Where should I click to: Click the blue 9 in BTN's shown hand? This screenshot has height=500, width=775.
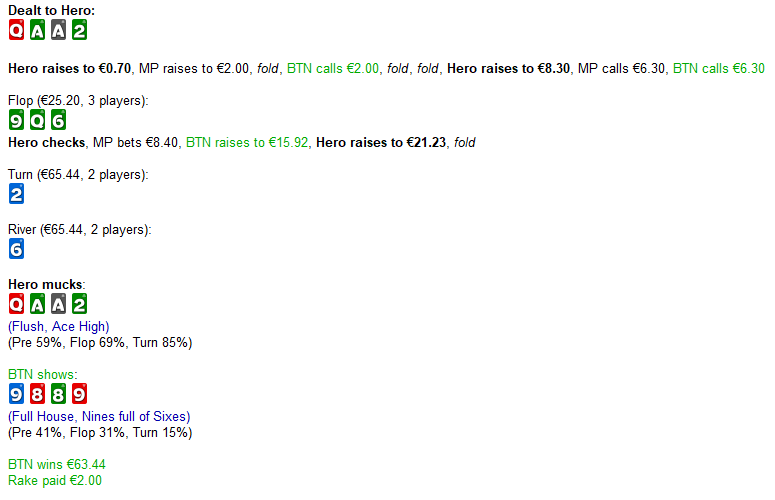tap(16, 394)
